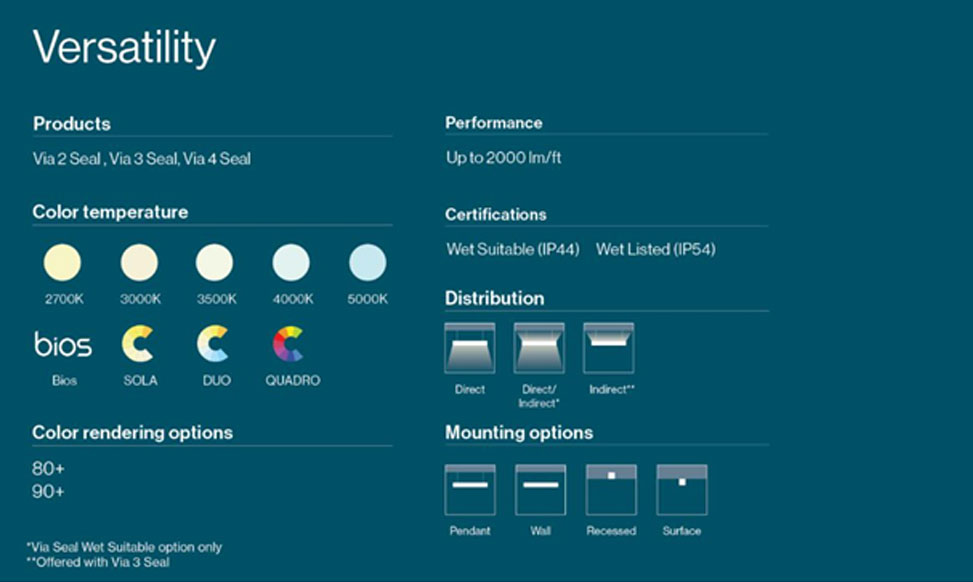Choose the DUO color ring icon

click(x=213, y=344)
